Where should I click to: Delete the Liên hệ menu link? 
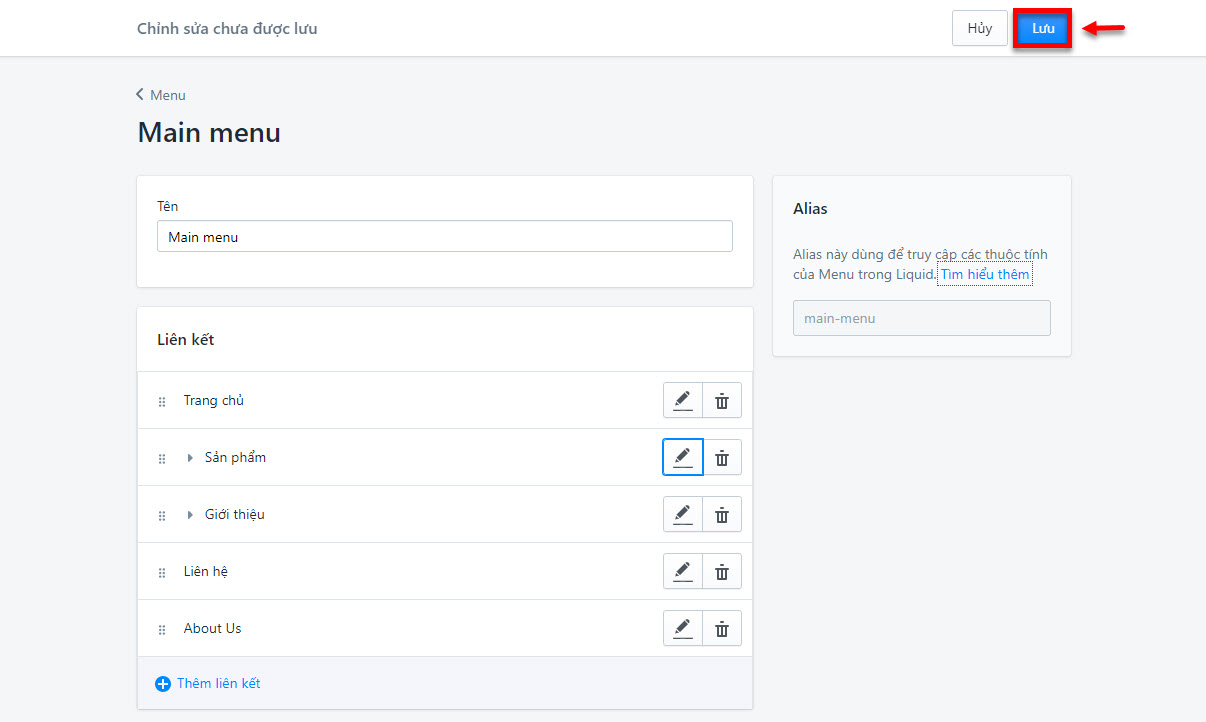tap(722, 572)
